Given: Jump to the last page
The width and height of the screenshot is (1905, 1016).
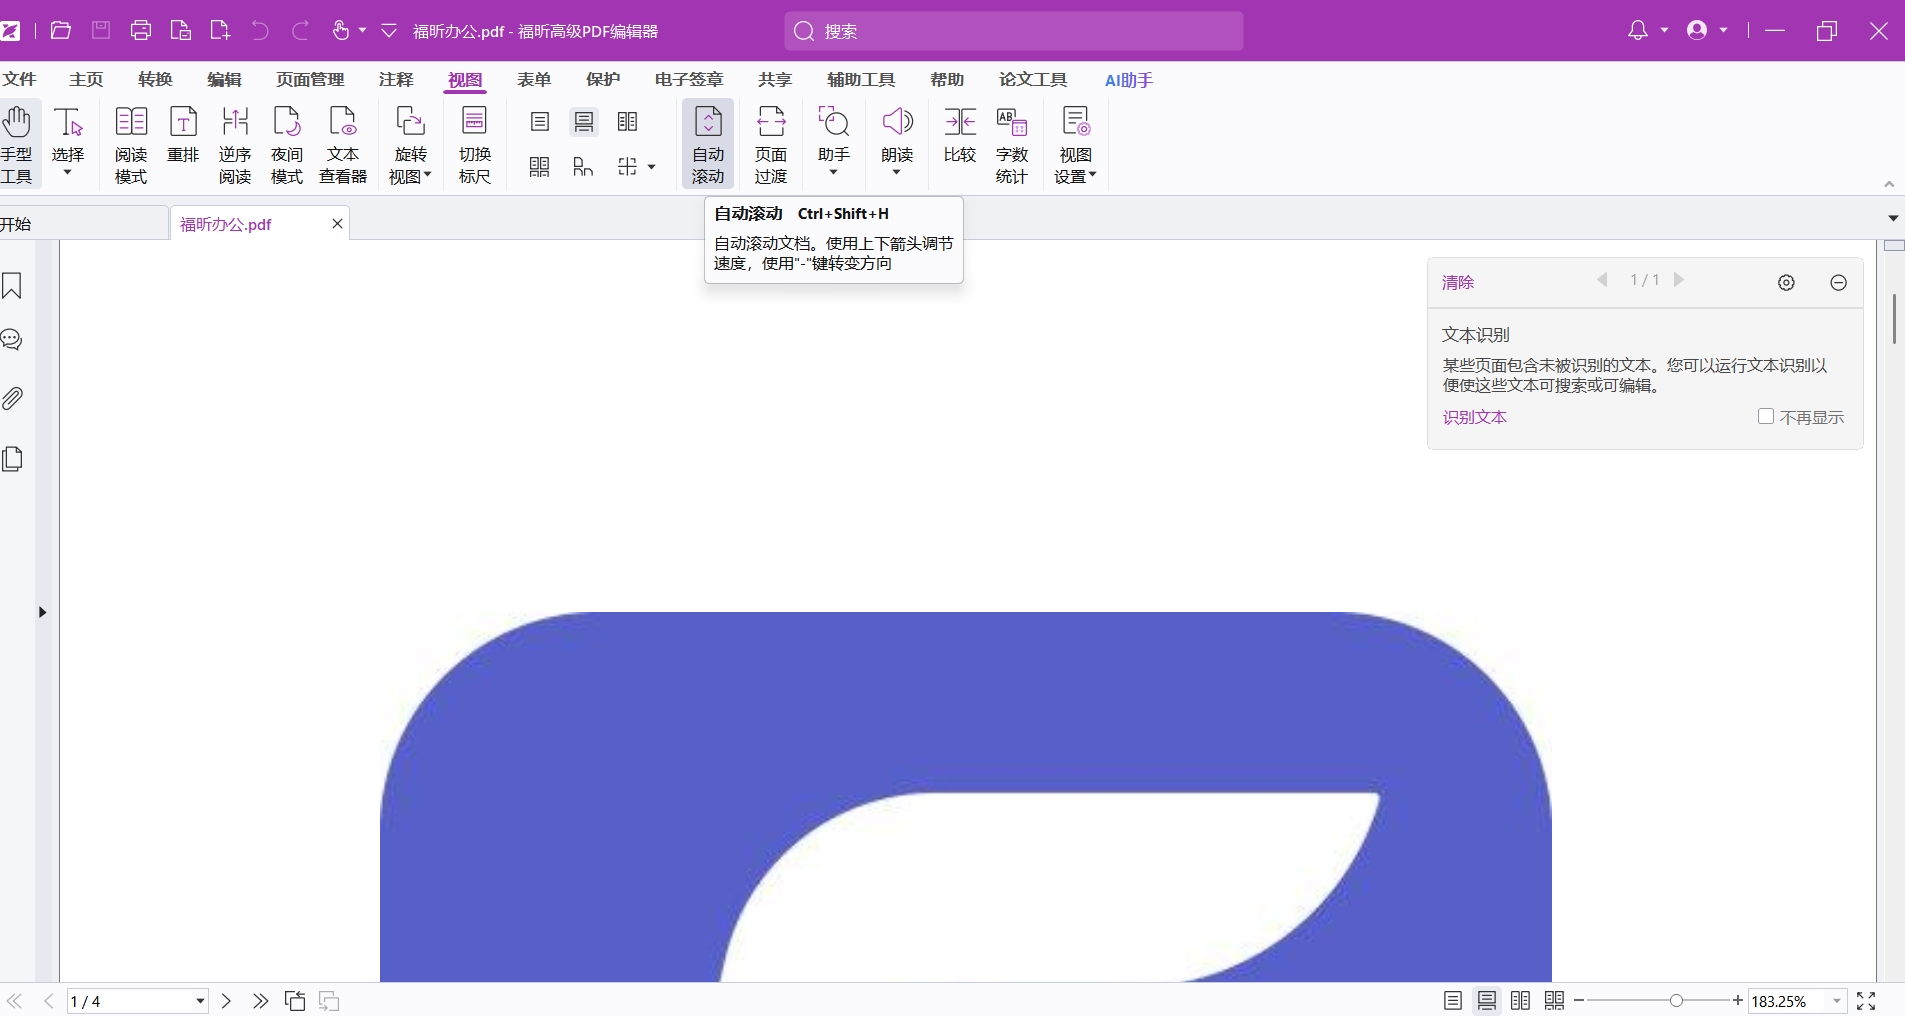Looking at the screenshot, I should 261,1001.
